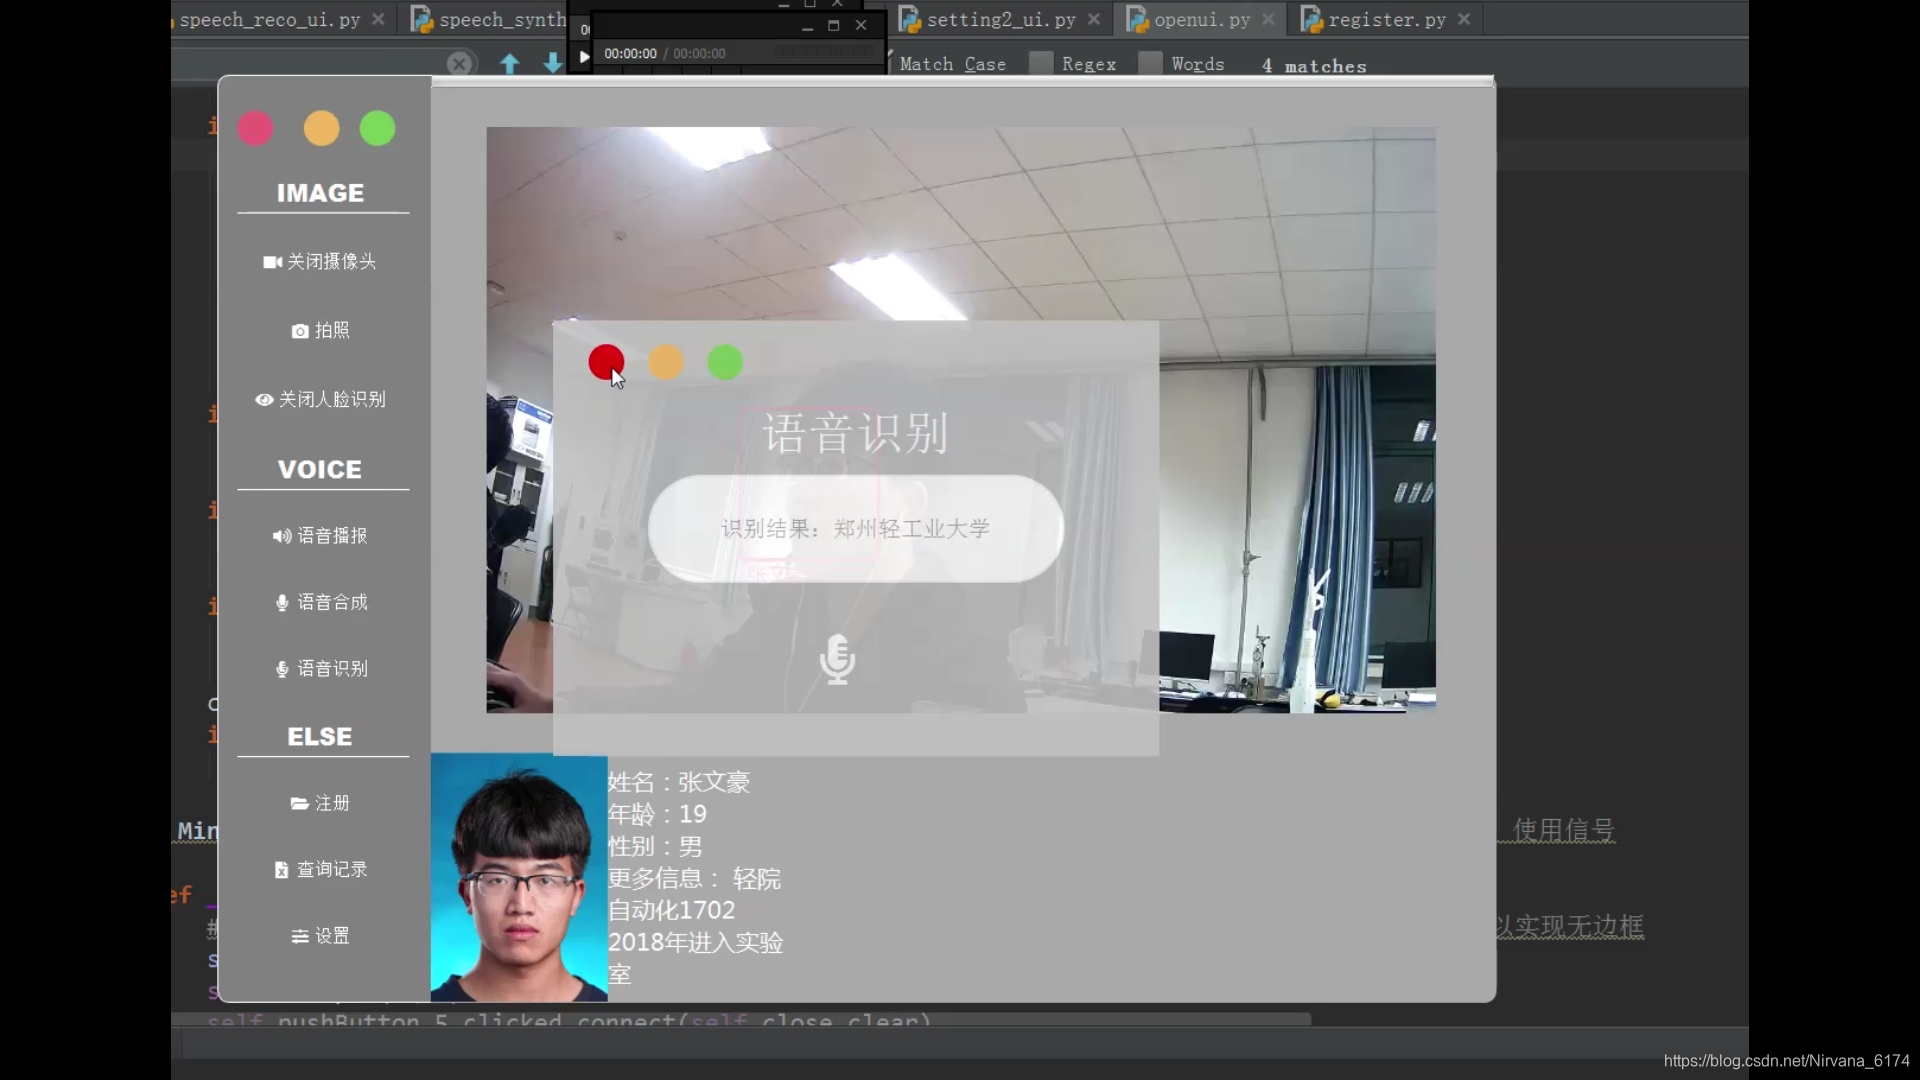Open 语音播报 voice broadcast
This screenshot has width=1920, height=1080.
click(x=320, y=536)
